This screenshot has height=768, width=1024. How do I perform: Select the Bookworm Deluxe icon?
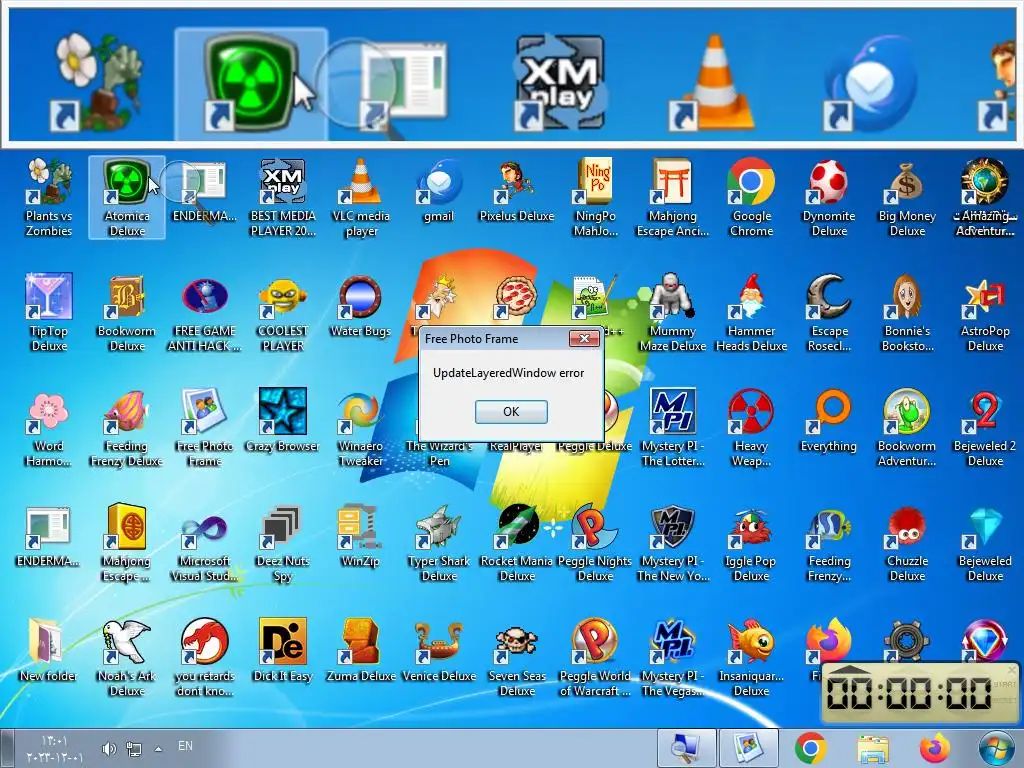(x=127, y=312)
